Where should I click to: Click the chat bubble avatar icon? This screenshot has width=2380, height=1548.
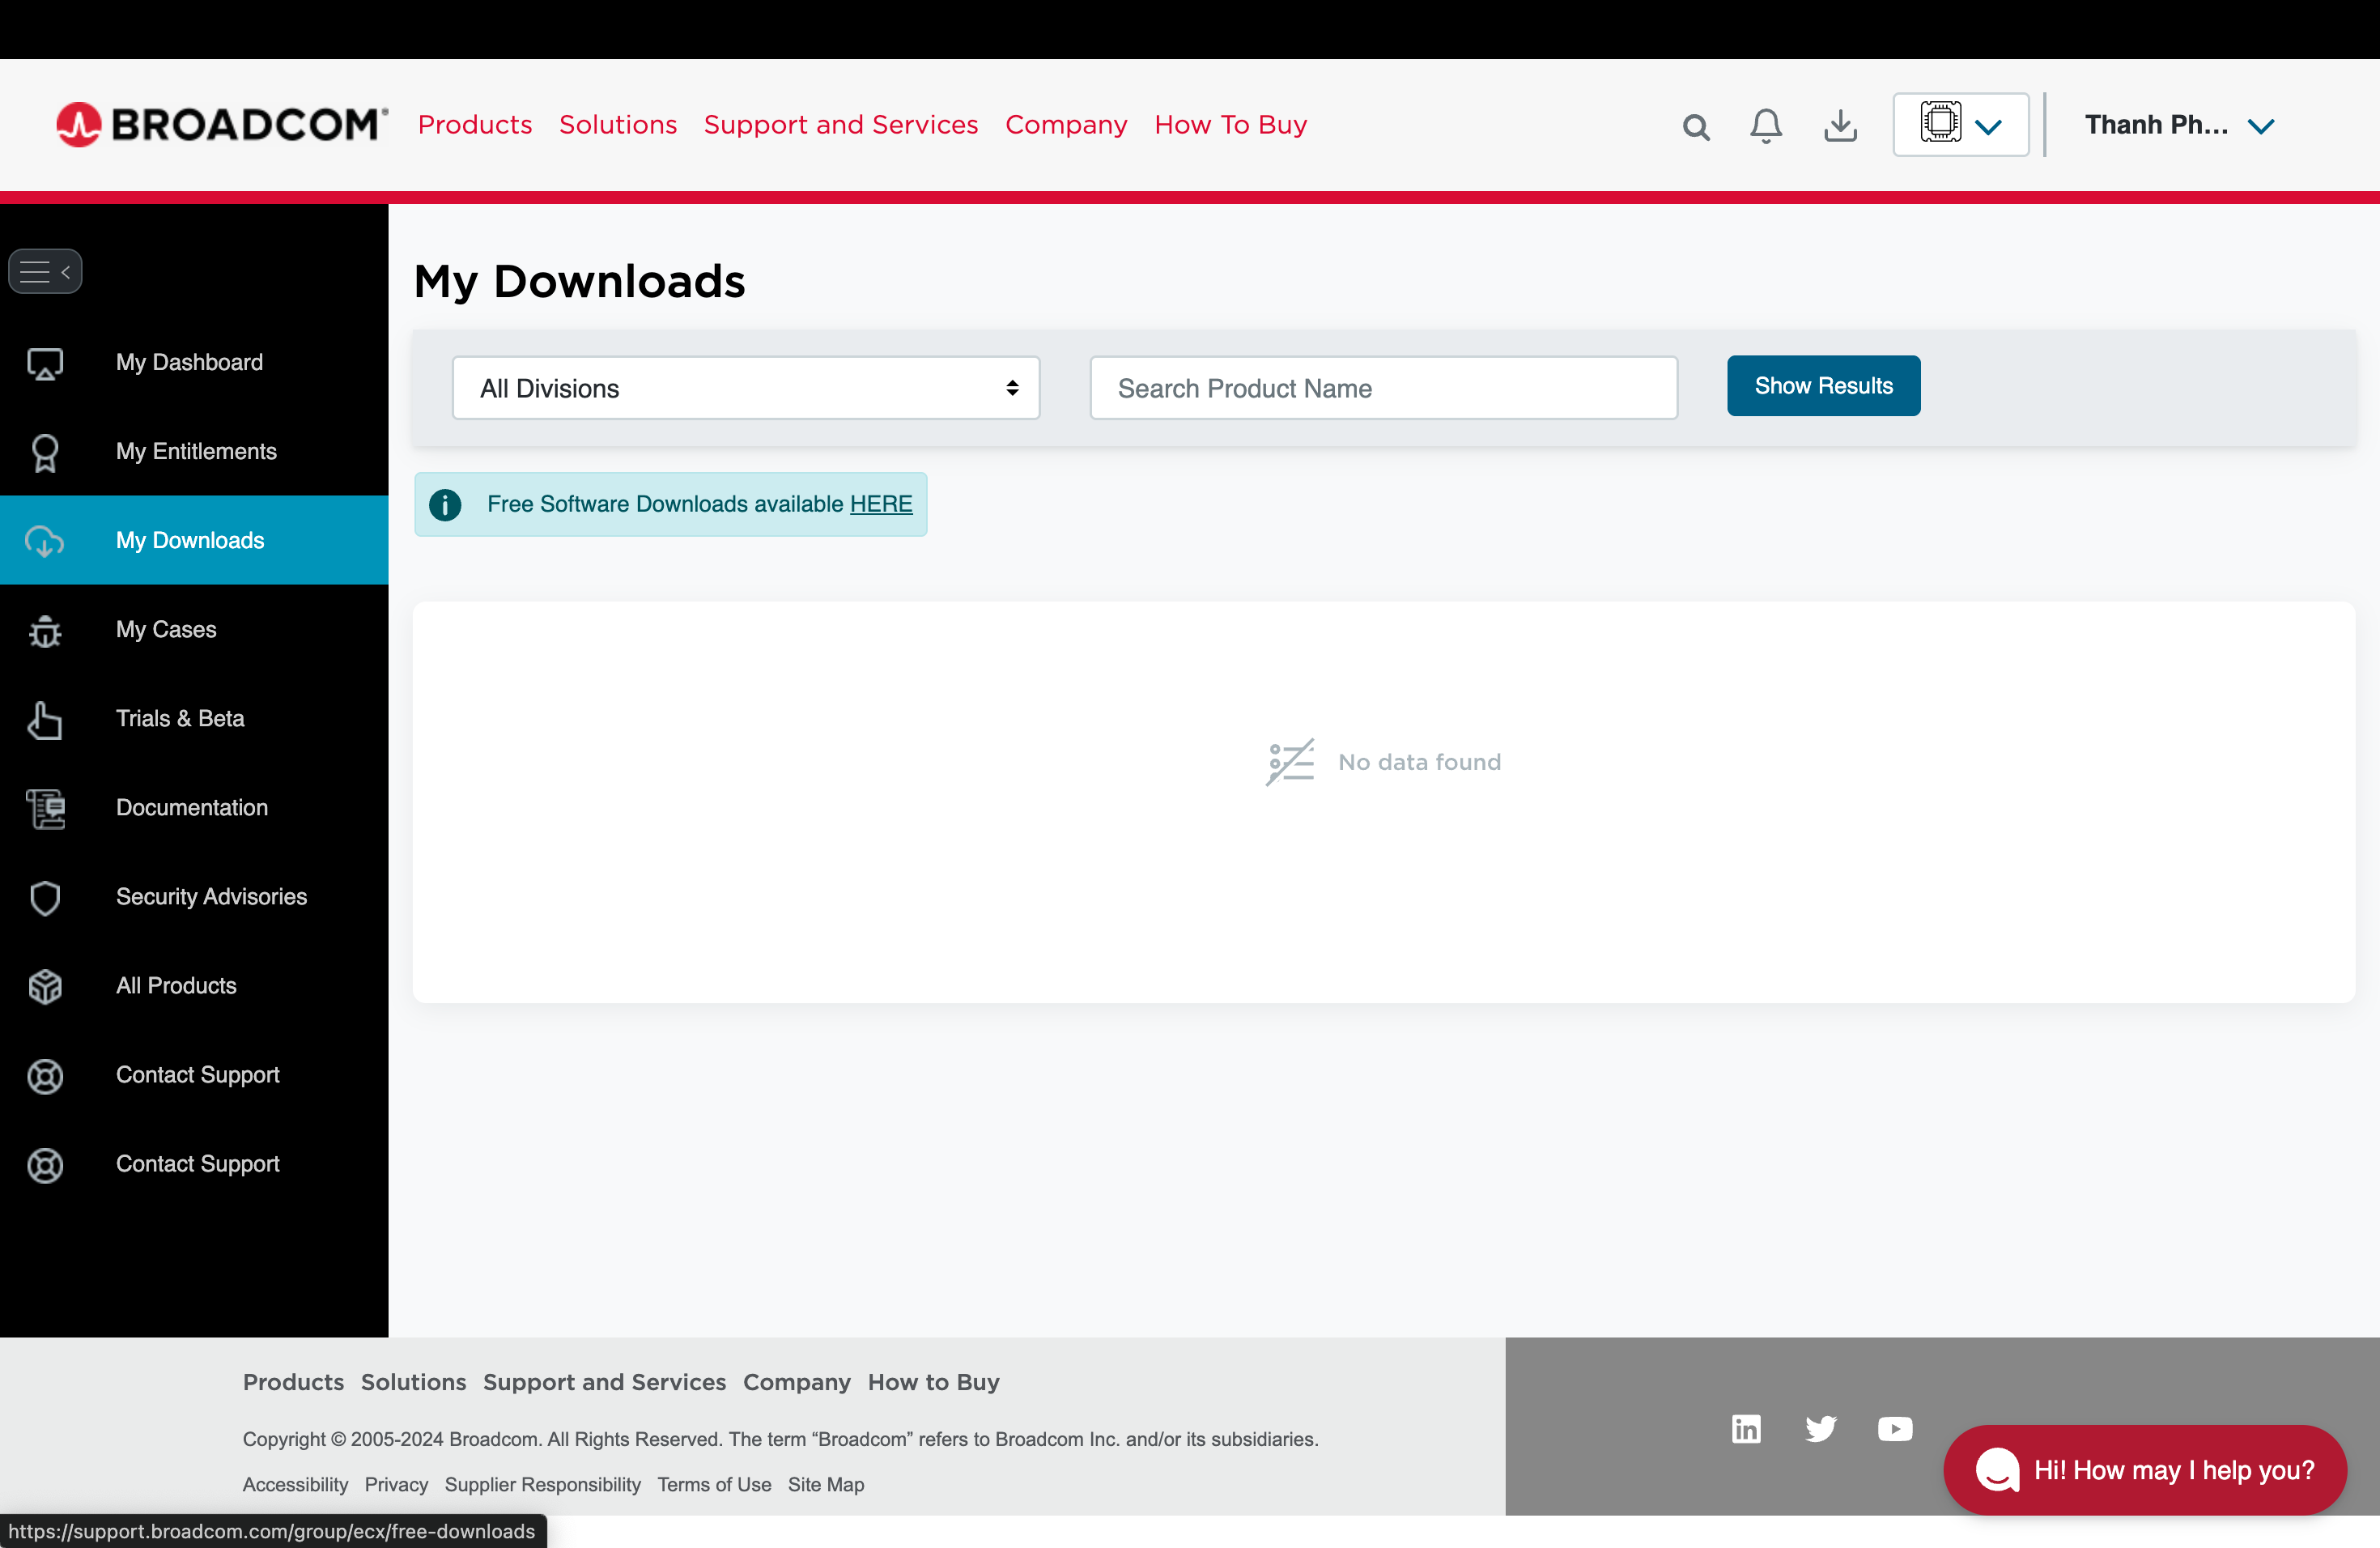point(1998,1470)
